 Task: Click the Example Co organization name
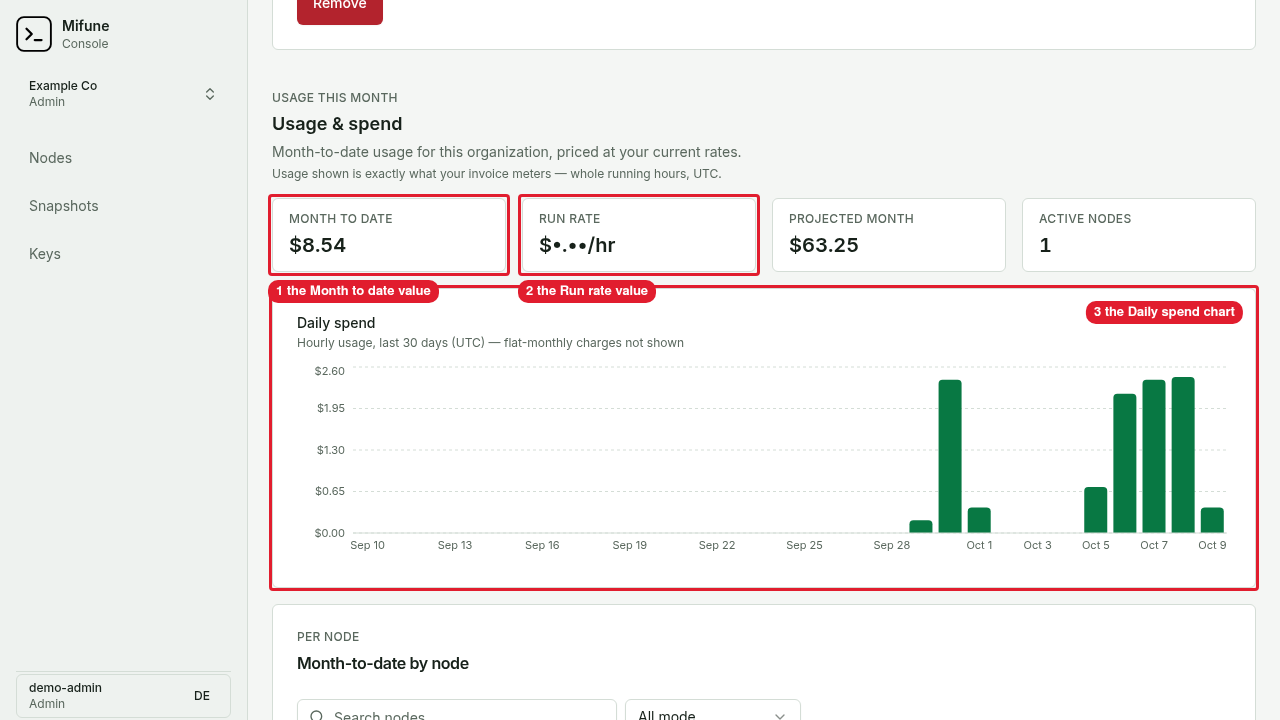63,86
